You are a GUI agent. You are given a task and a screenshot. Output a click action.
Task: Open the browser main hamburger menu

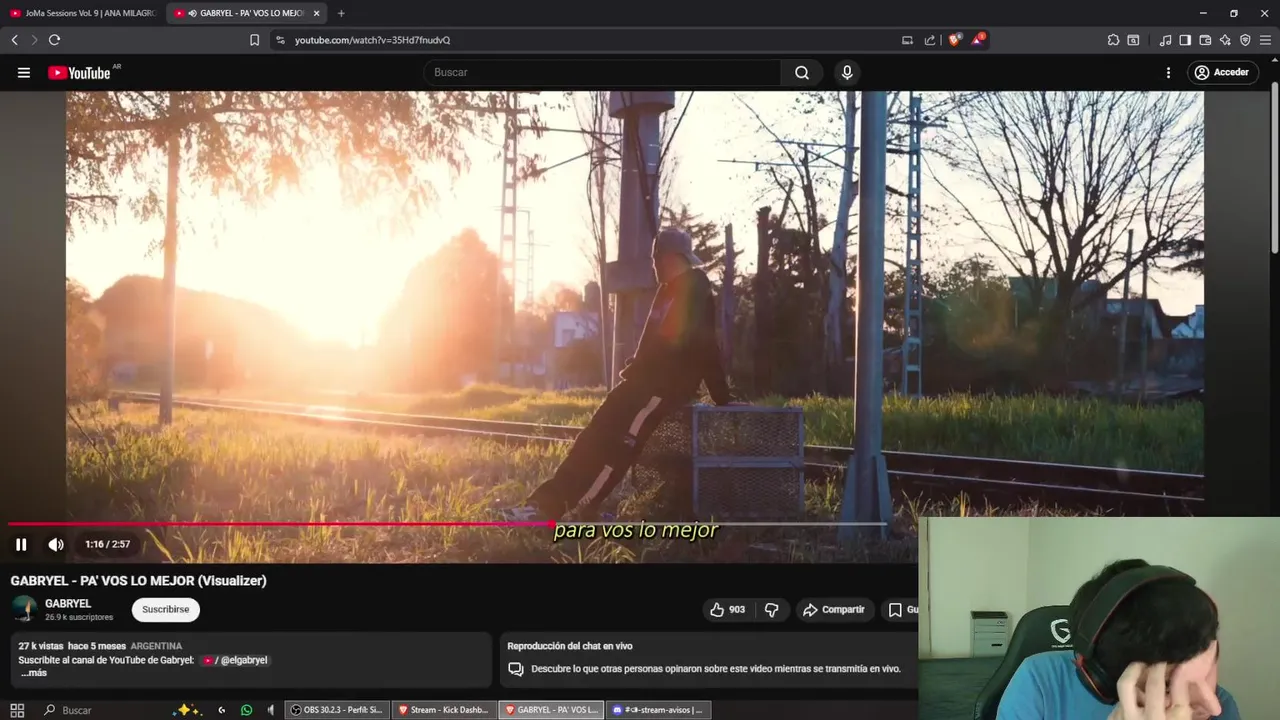click(1265, 40)
